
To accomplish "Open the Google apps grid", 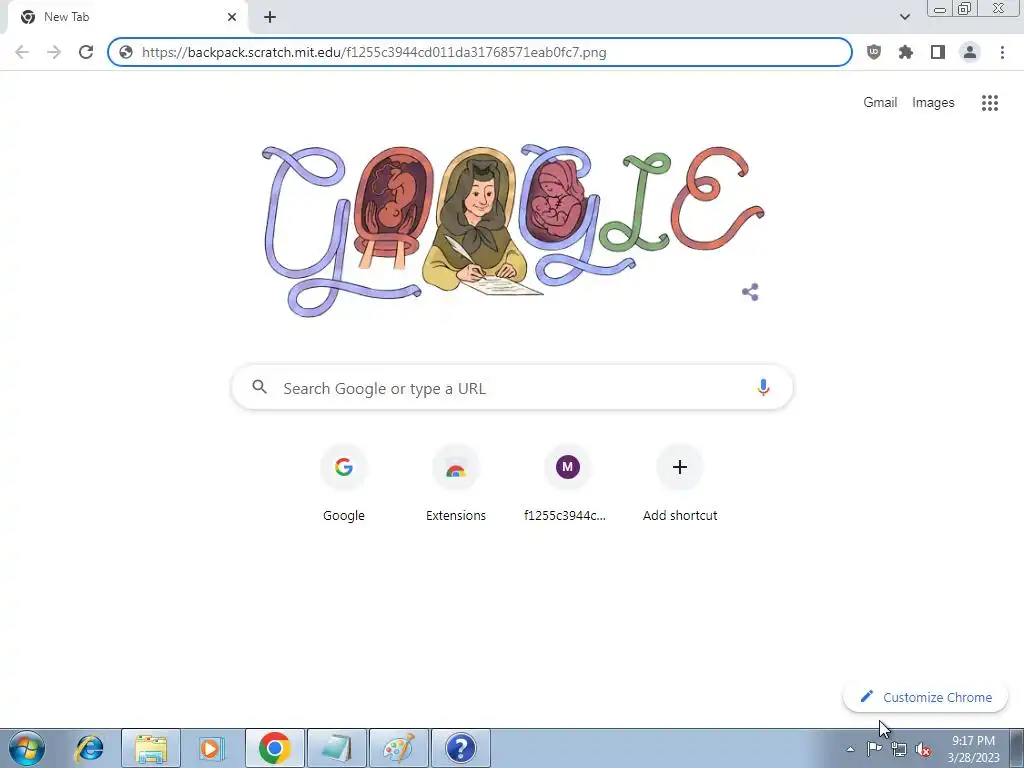I will pyautogui.click(x=989, y=103).
